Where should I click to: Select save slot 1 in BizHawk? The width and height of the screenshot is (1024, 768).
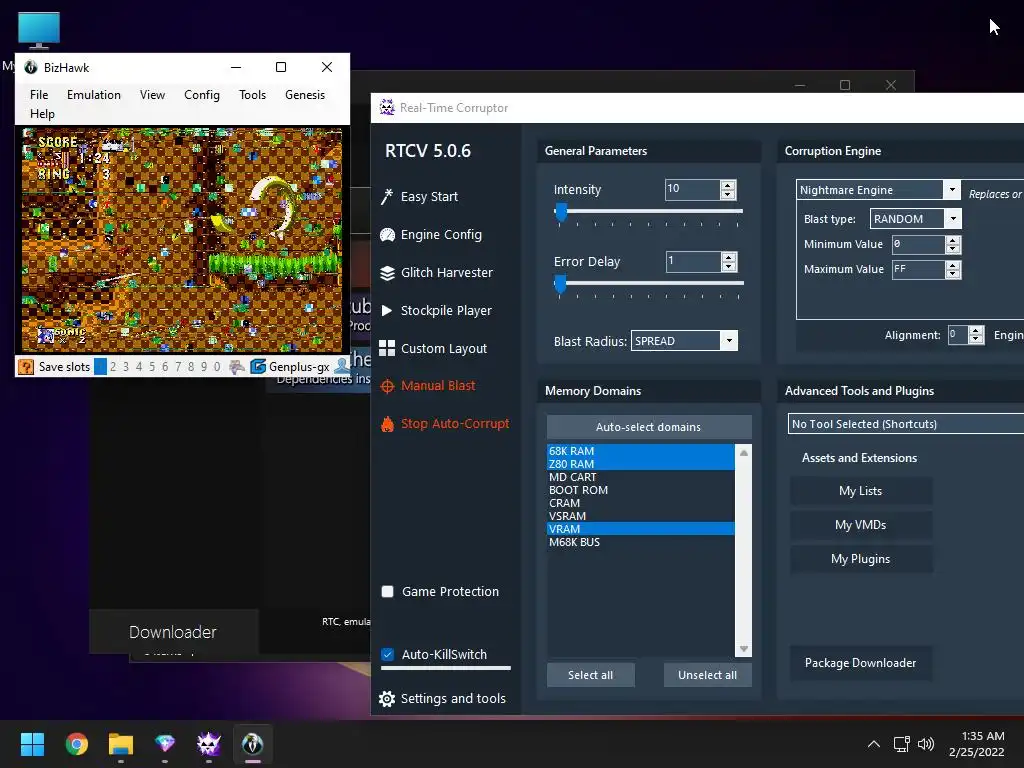(x=100, y=366)
